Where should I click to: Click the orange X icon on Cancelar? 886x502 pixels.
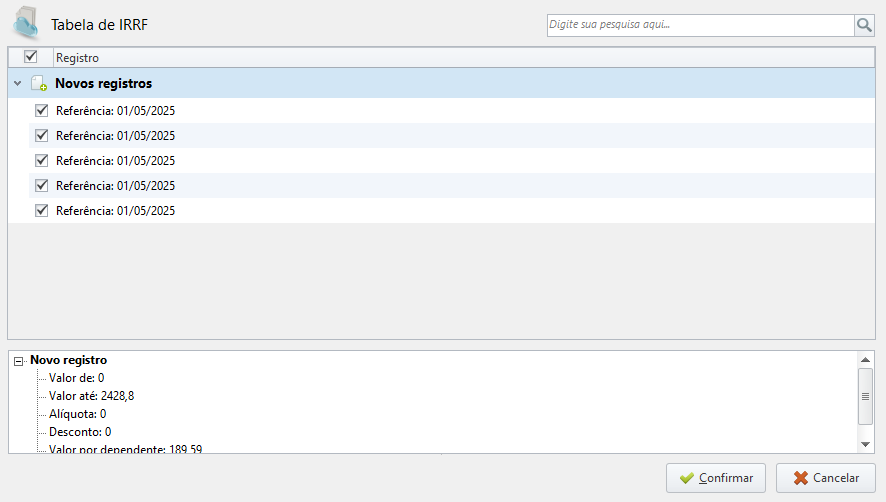pos(801,478)
